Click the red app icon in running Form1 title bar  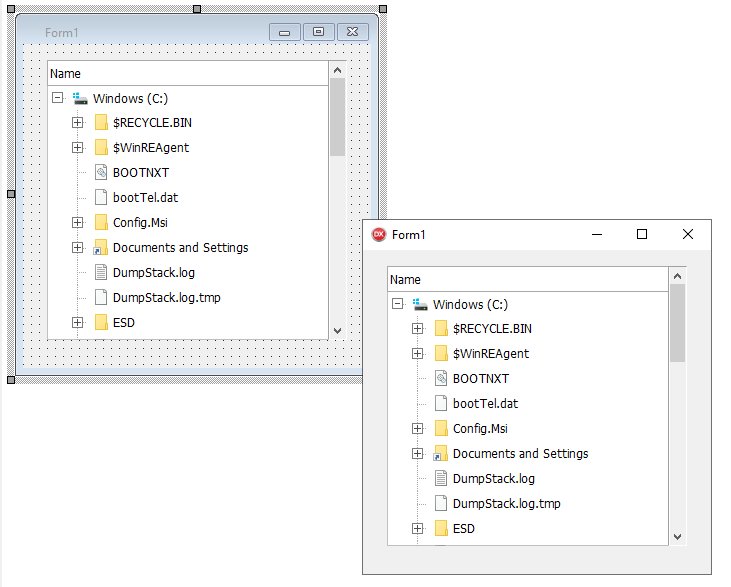click(379, 235)
